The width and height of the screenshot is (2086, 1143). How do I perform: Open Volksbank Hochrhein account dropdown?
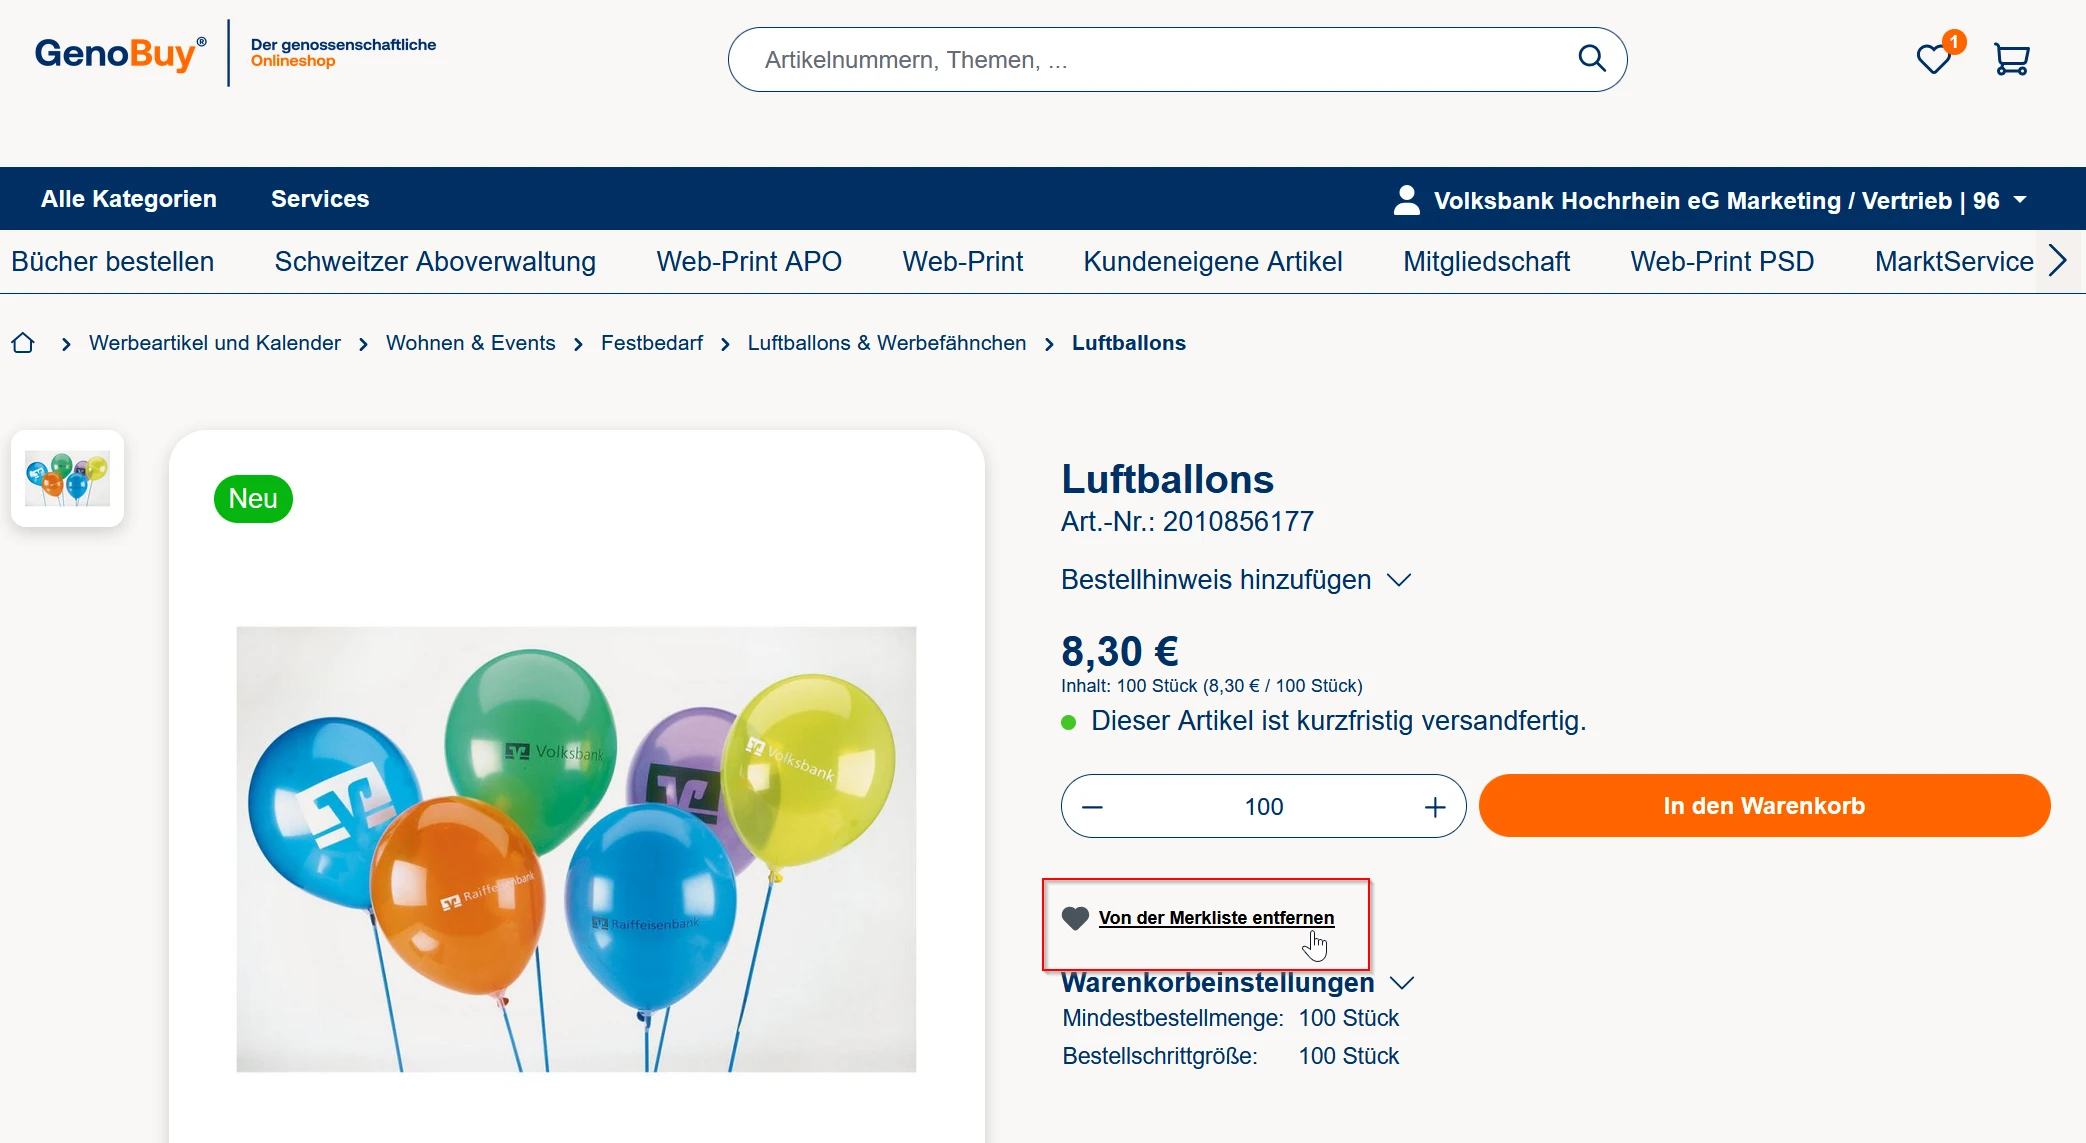(x=1710, y=200)
